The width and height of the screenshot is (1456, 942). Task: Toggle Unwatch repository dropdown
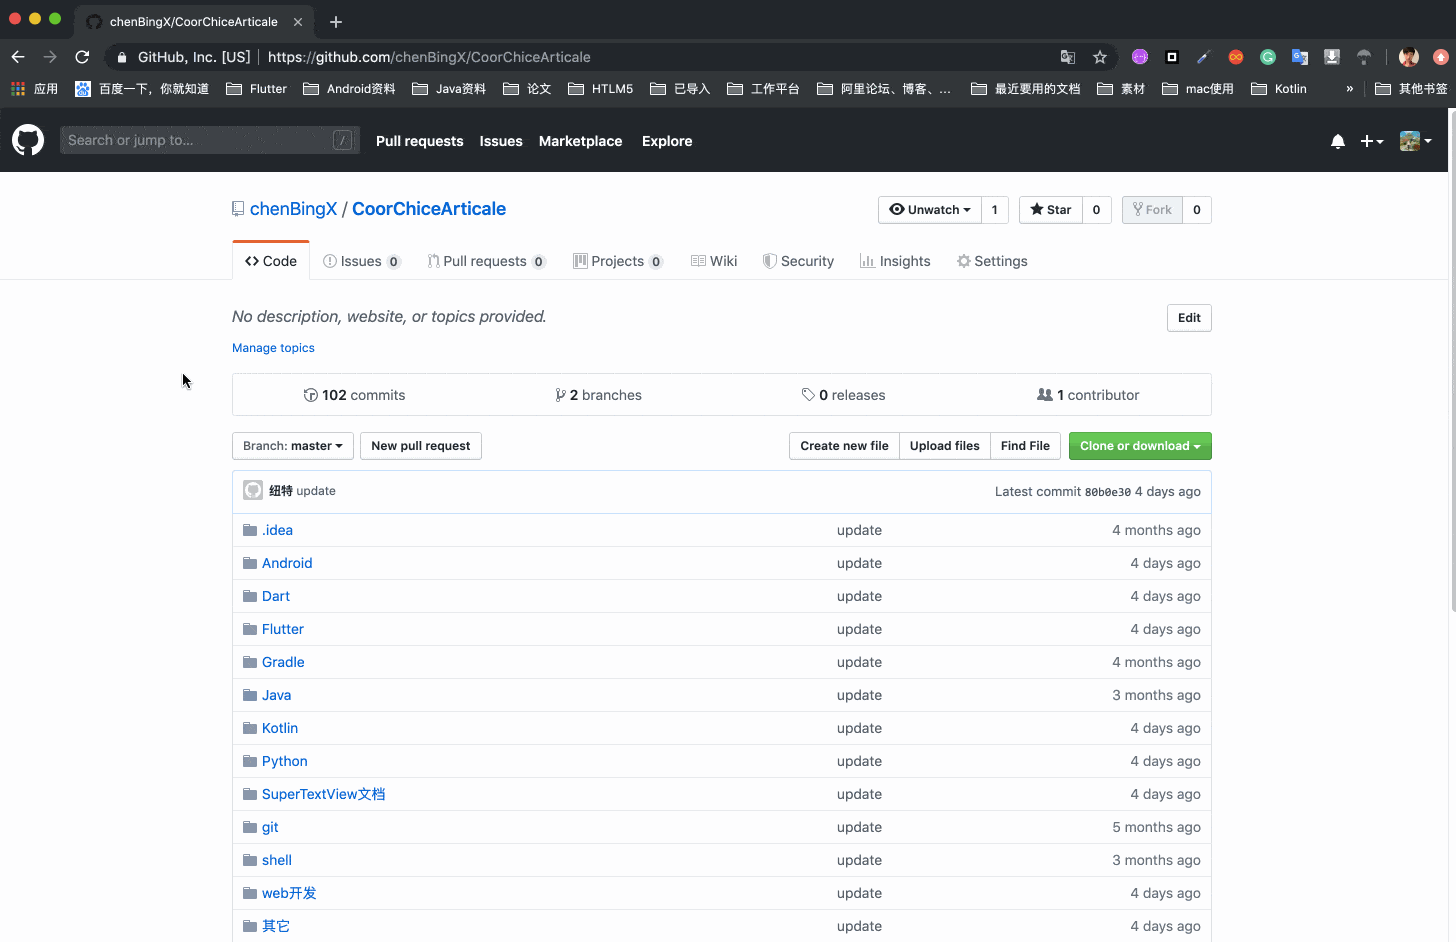(x=930, y=210)
